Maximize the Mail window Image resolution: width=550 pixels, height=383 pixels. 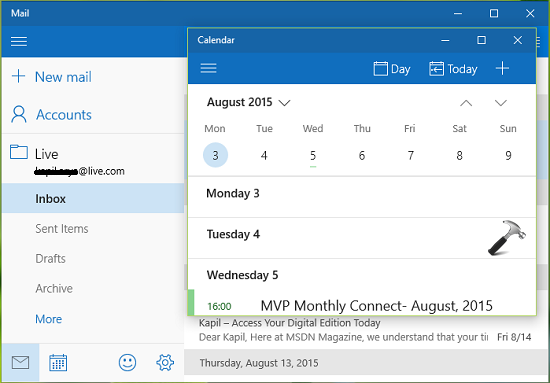pos(494,13)
